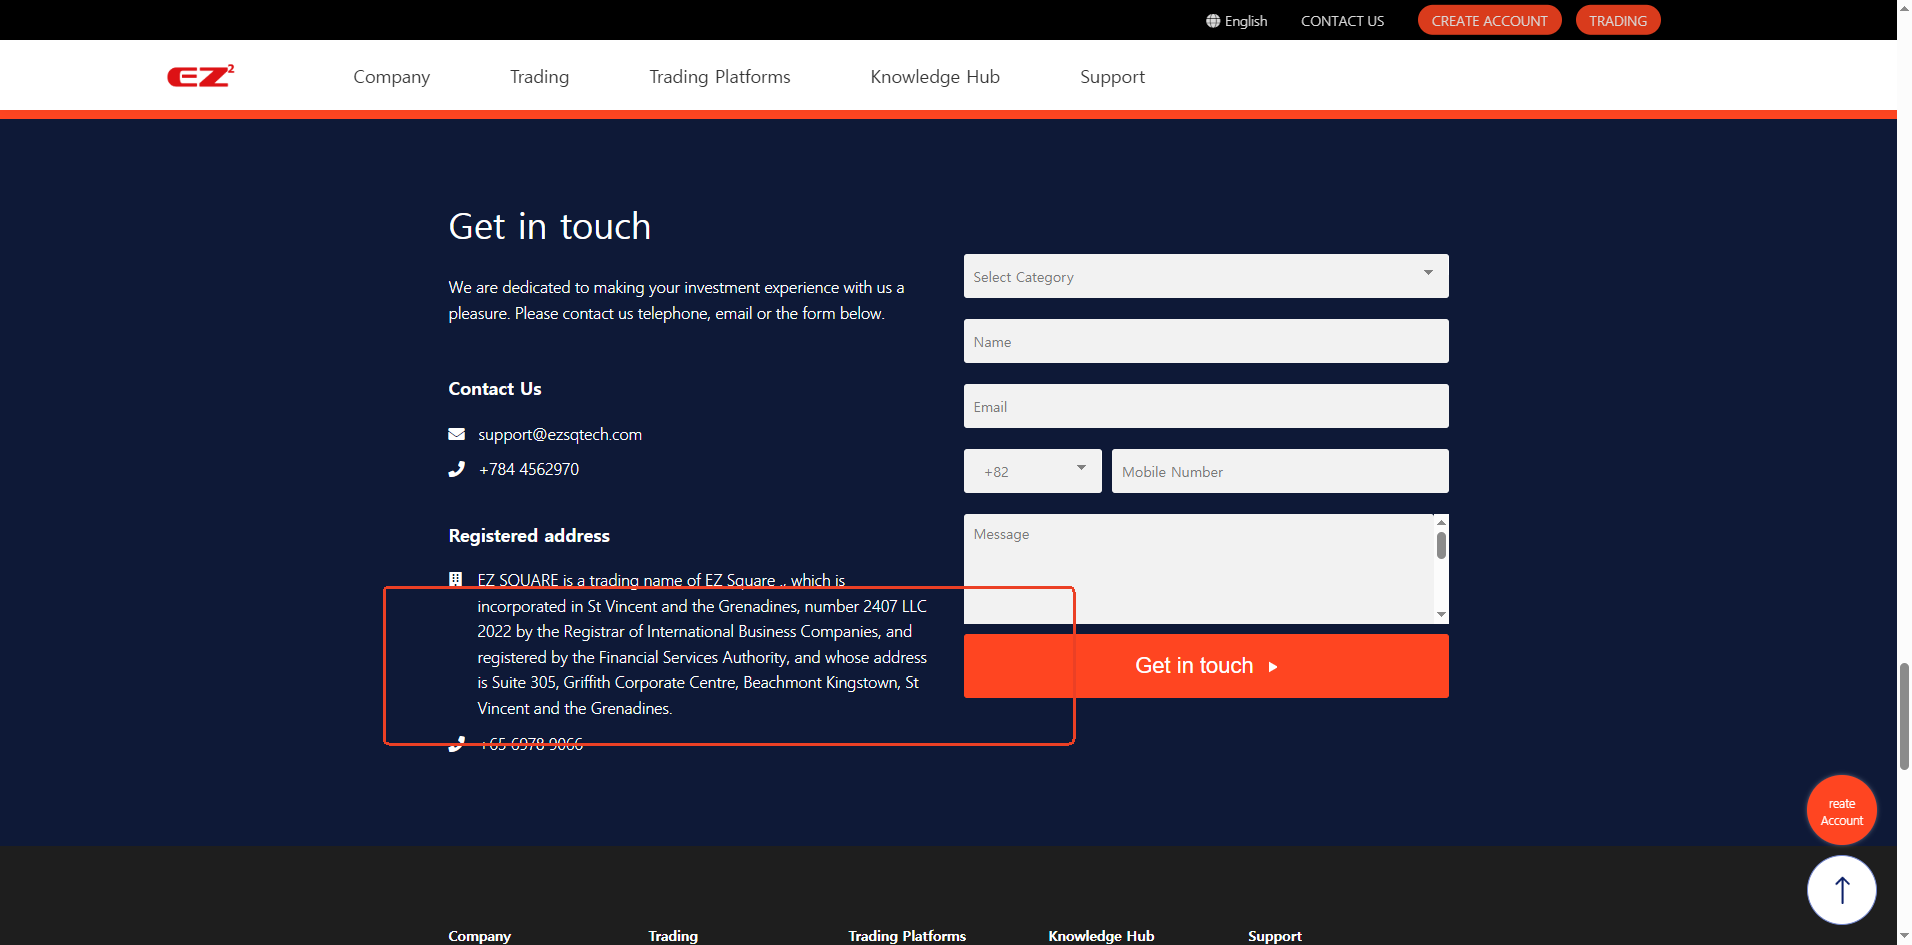Click the top CREATE ACCOUNT button
The image size is (1912, 945).
point(1488,21)
